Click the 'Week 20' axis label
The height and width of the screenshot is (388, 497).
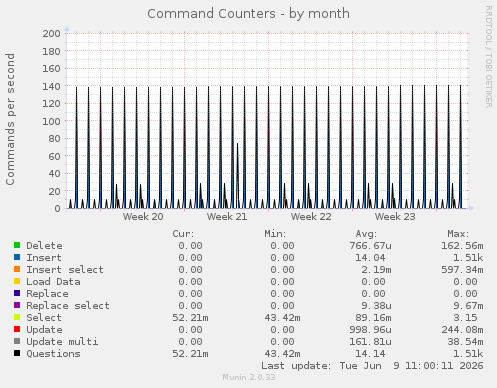(x=143, y=217)
